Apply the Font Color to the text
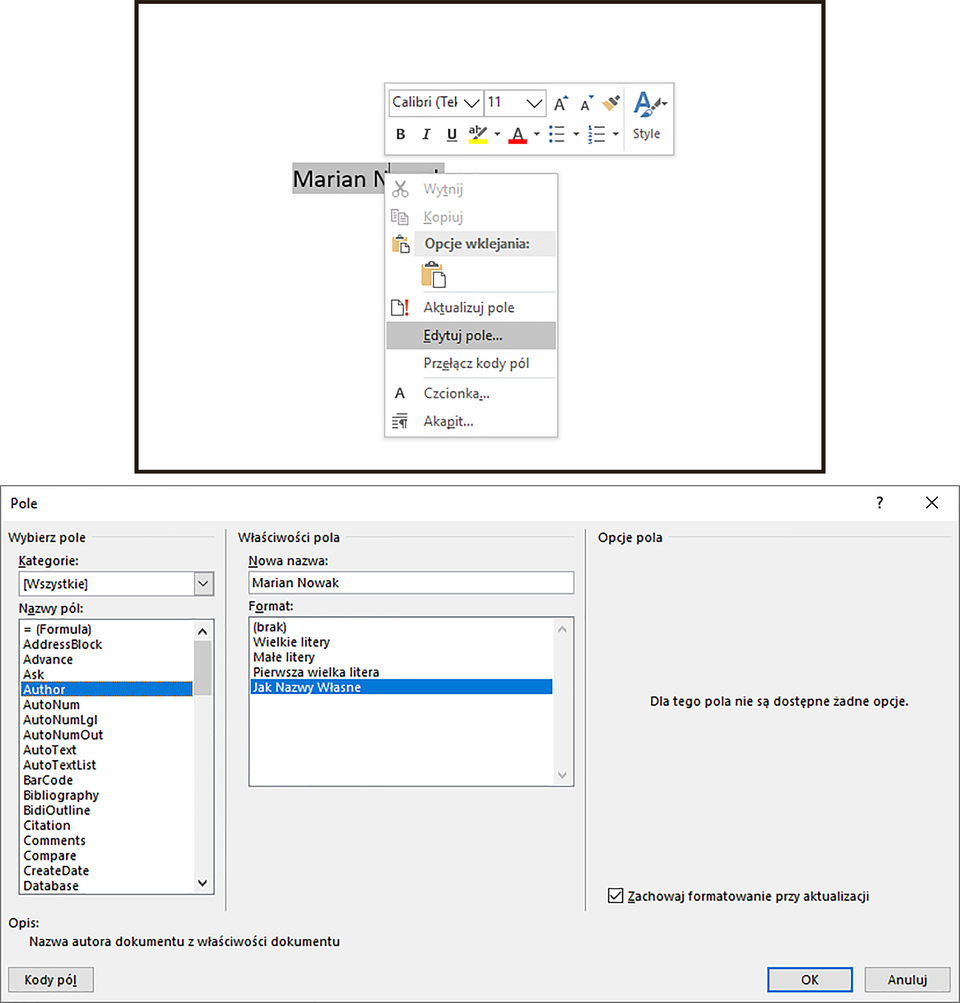The image size is (960, 1003). click(516, 134)
